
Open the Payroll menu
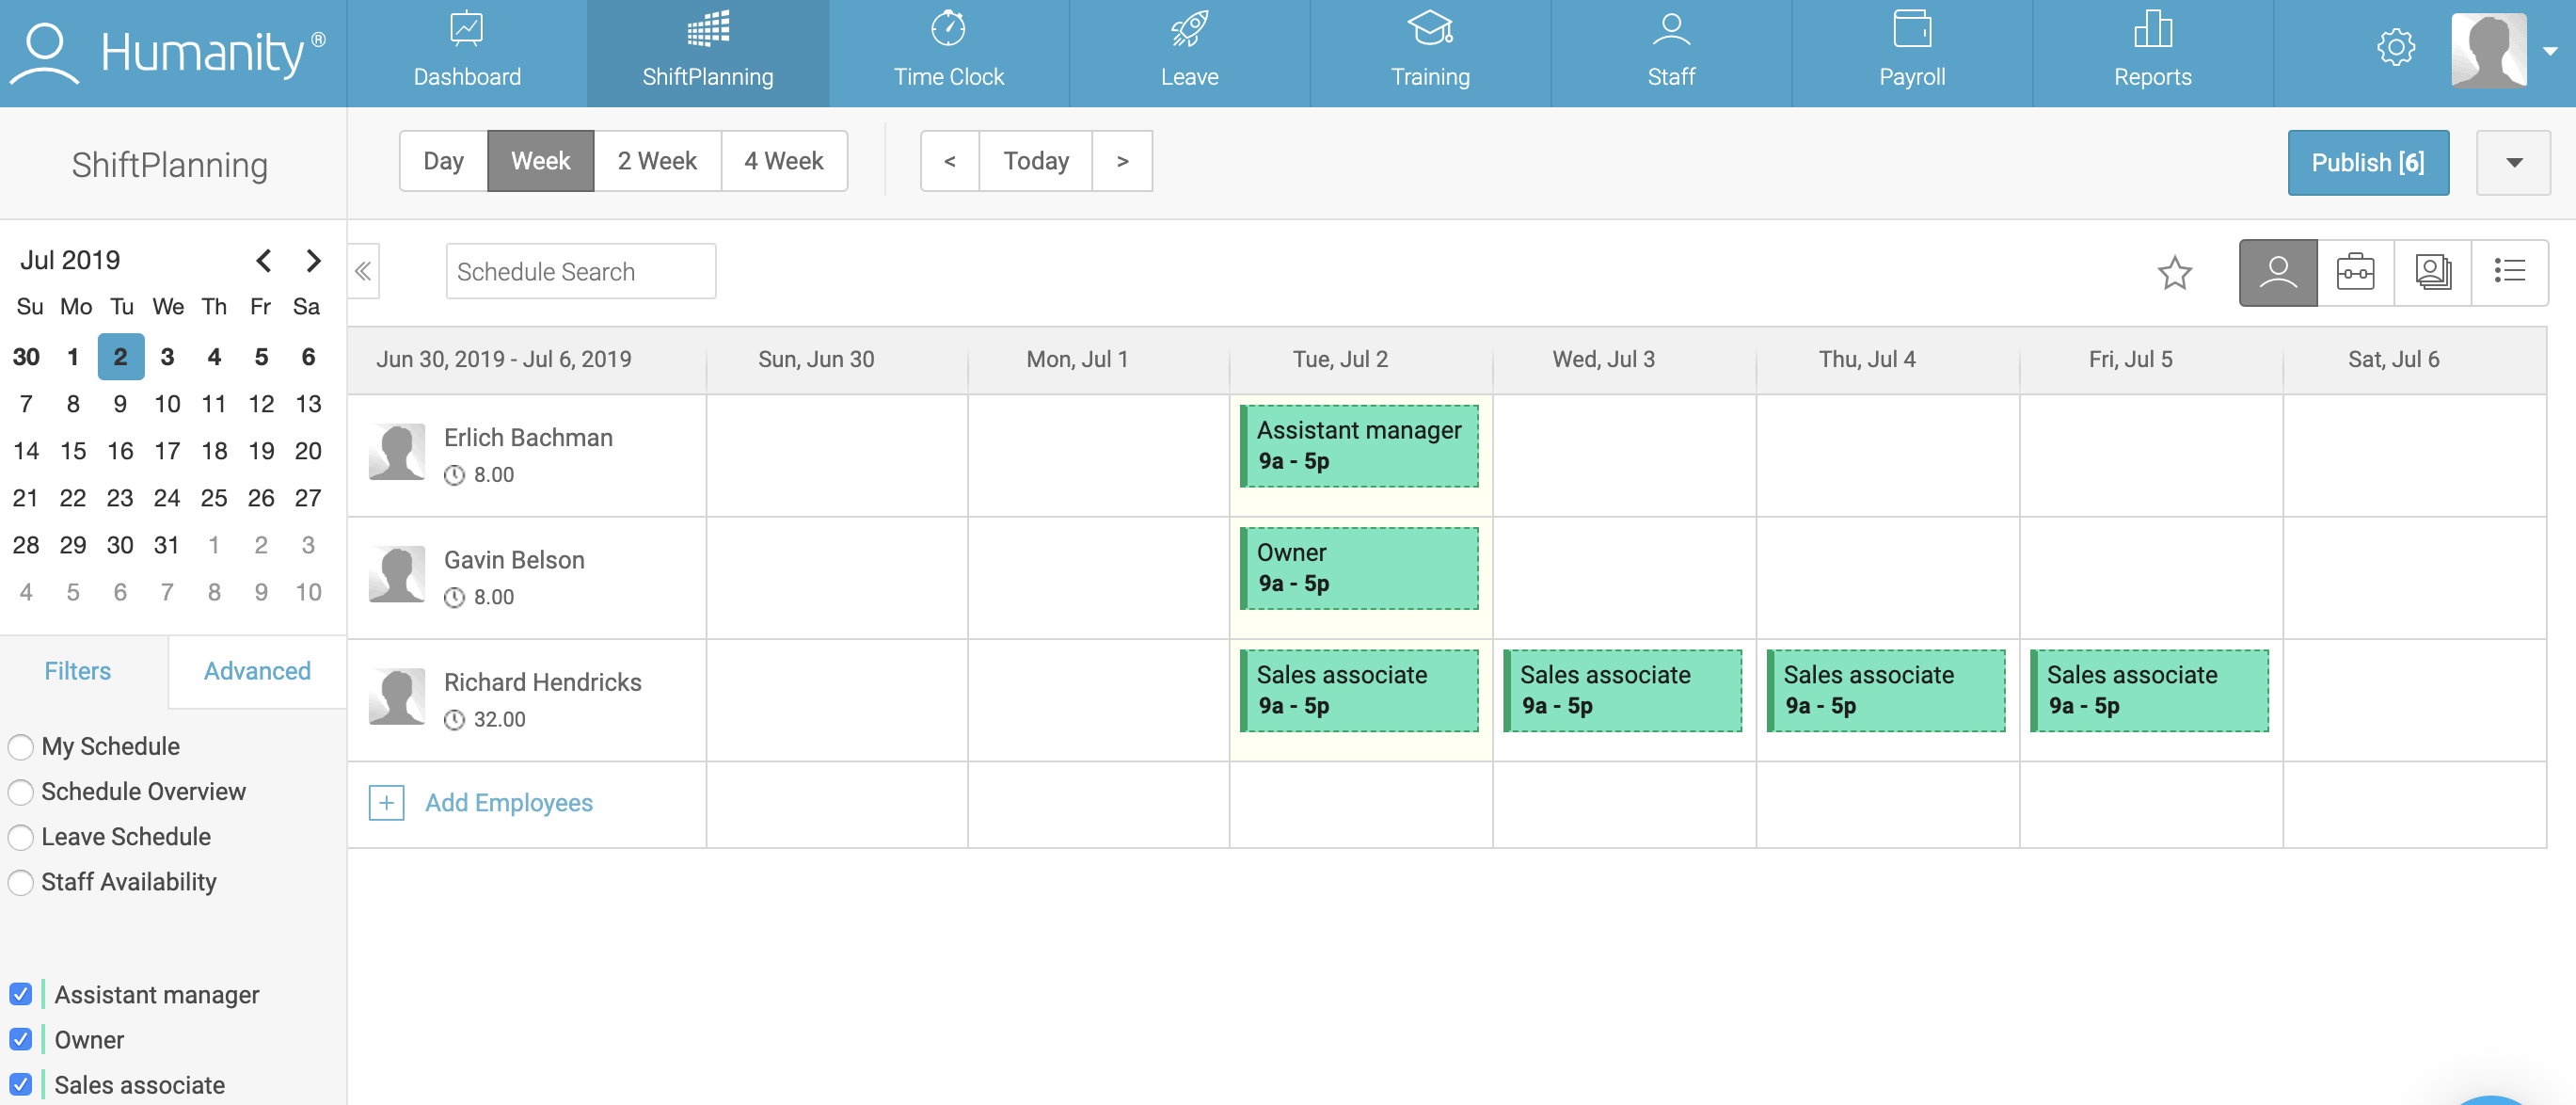coord(1911,52)
